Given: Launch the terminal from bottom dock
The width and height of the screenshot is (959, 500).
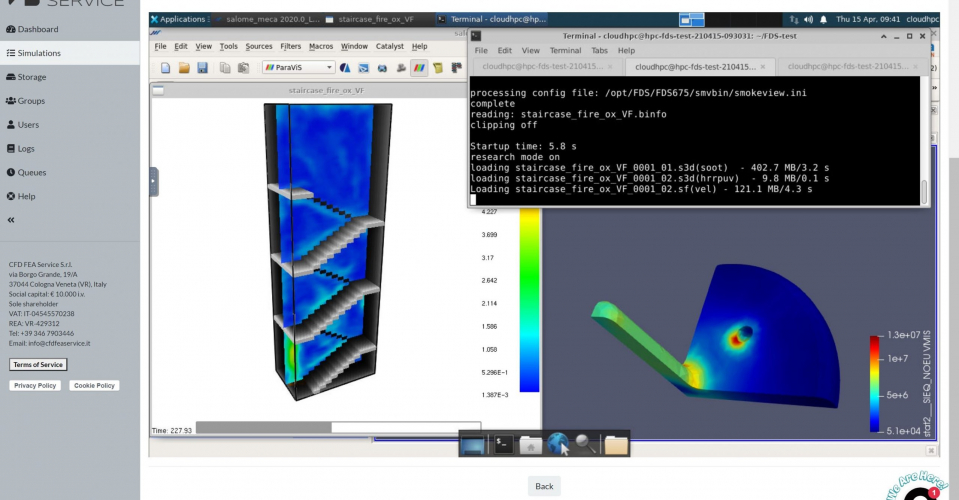Looking at the screenshot, I should tap(503, 444).
